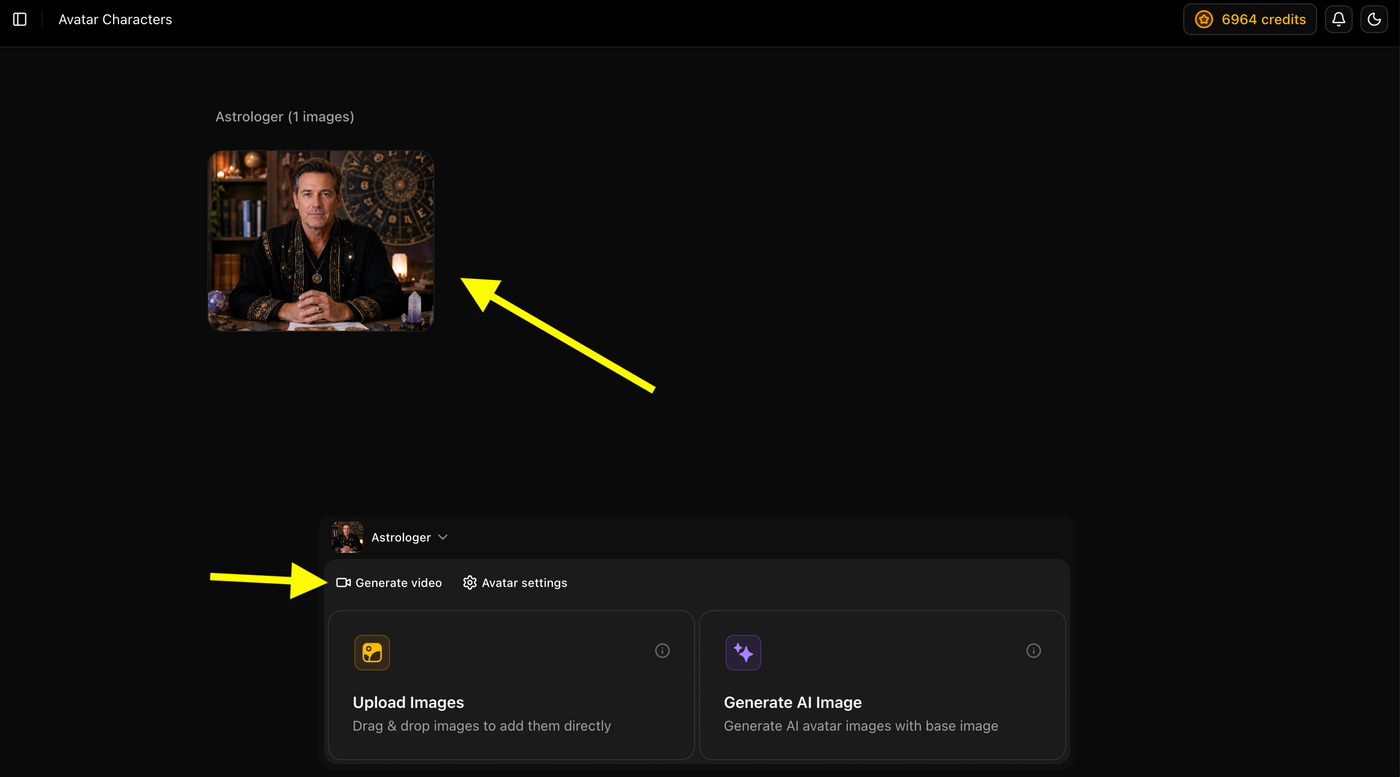This screenshot has height=777, width=1400.
Task: Expand the Astrologer avatar dropdown
Action: (443, 537)
